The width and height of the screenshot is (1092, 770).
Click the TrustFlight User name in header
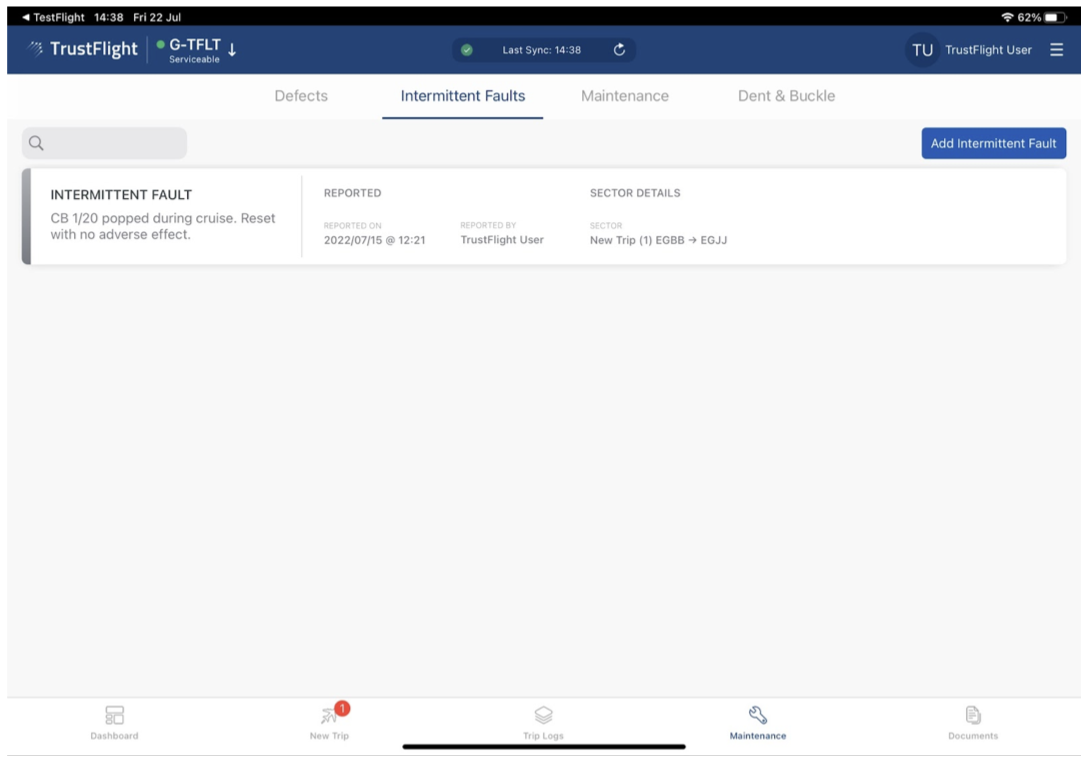pyautogui.click(x=988, y=50)
